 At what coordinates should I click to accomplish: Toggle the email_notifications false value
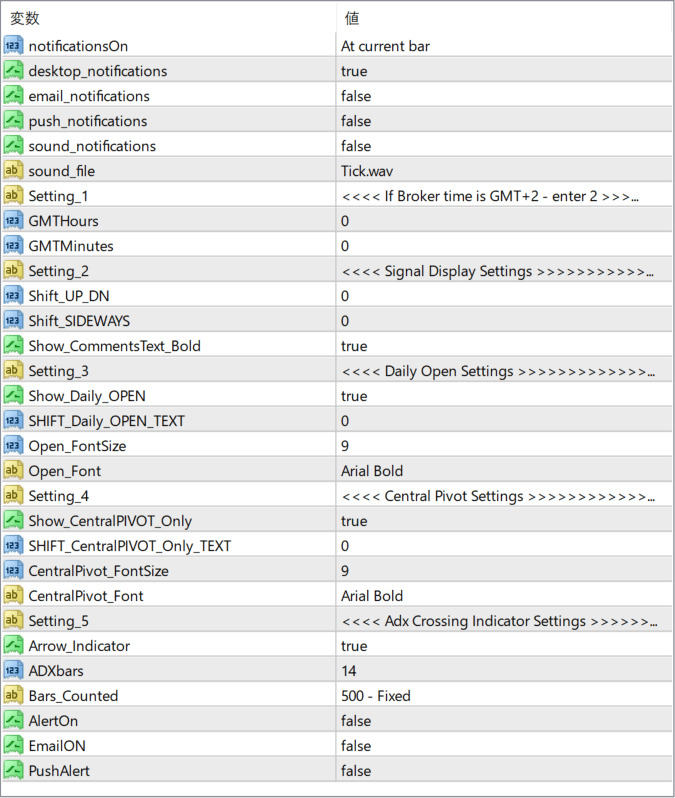click(356, 96)
